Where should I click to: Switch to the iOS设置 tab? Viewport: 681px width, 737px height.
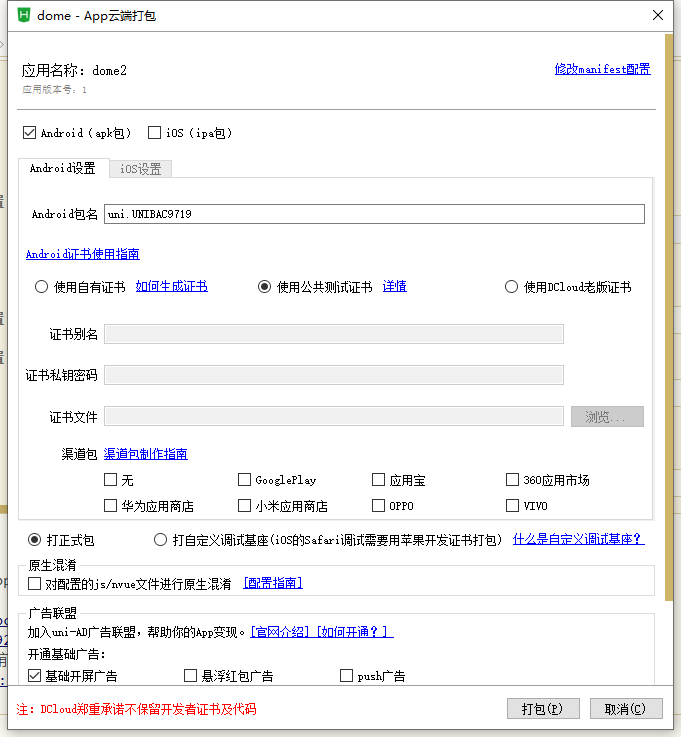click(140, 169)
